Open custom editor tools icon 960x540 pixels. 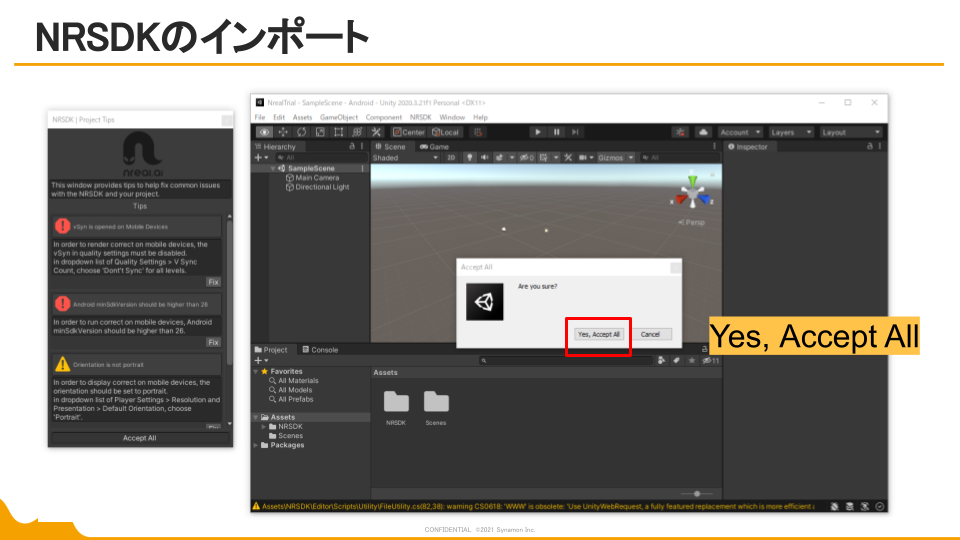point(376,132)
